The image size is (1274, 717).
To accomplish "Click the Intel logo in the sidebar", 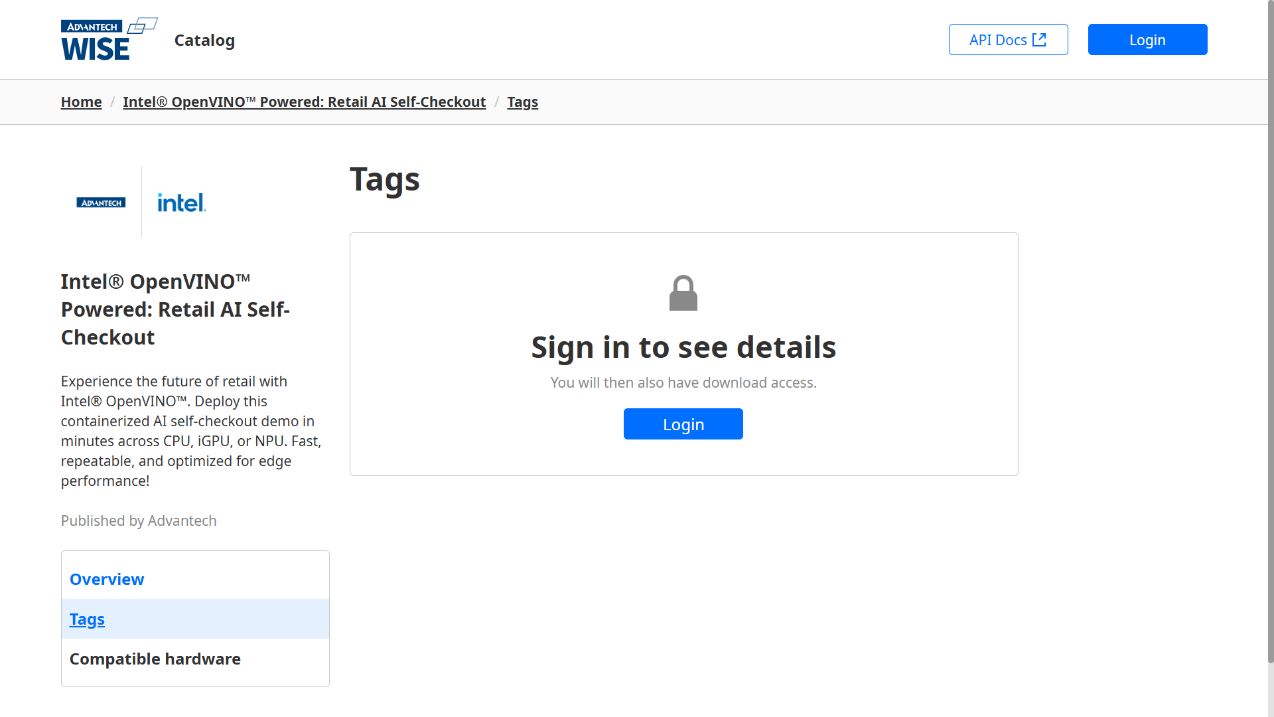I will click(x=181, y=202).
